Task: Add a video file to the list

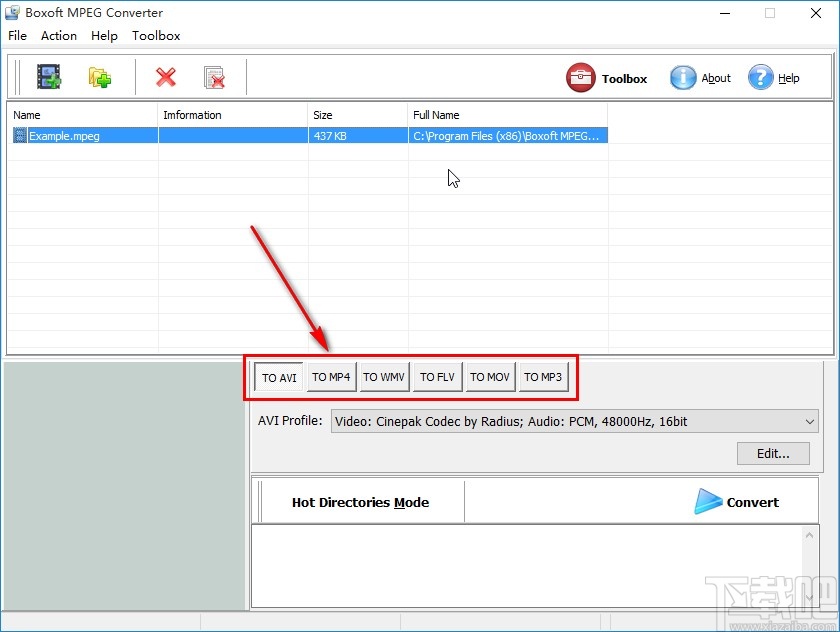Action: (48, 76)
